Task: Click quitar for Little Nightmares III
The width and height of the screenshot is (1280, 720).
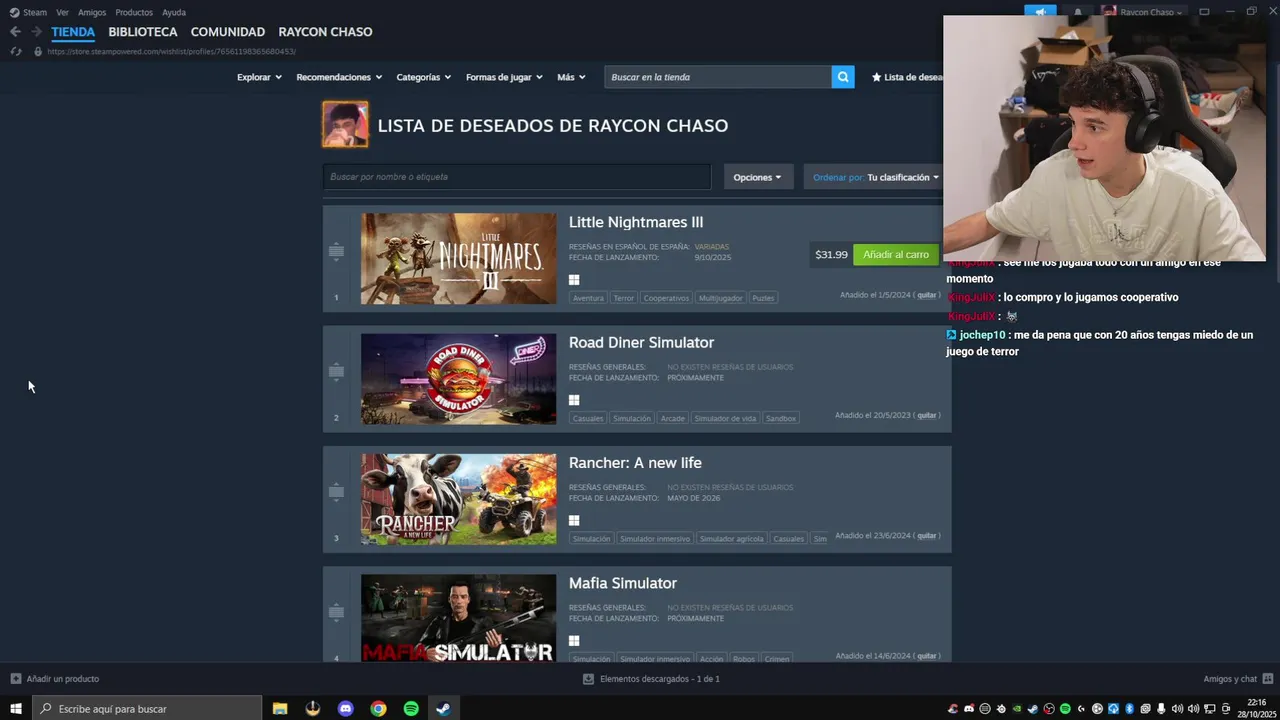Action: tap(927, 295)
